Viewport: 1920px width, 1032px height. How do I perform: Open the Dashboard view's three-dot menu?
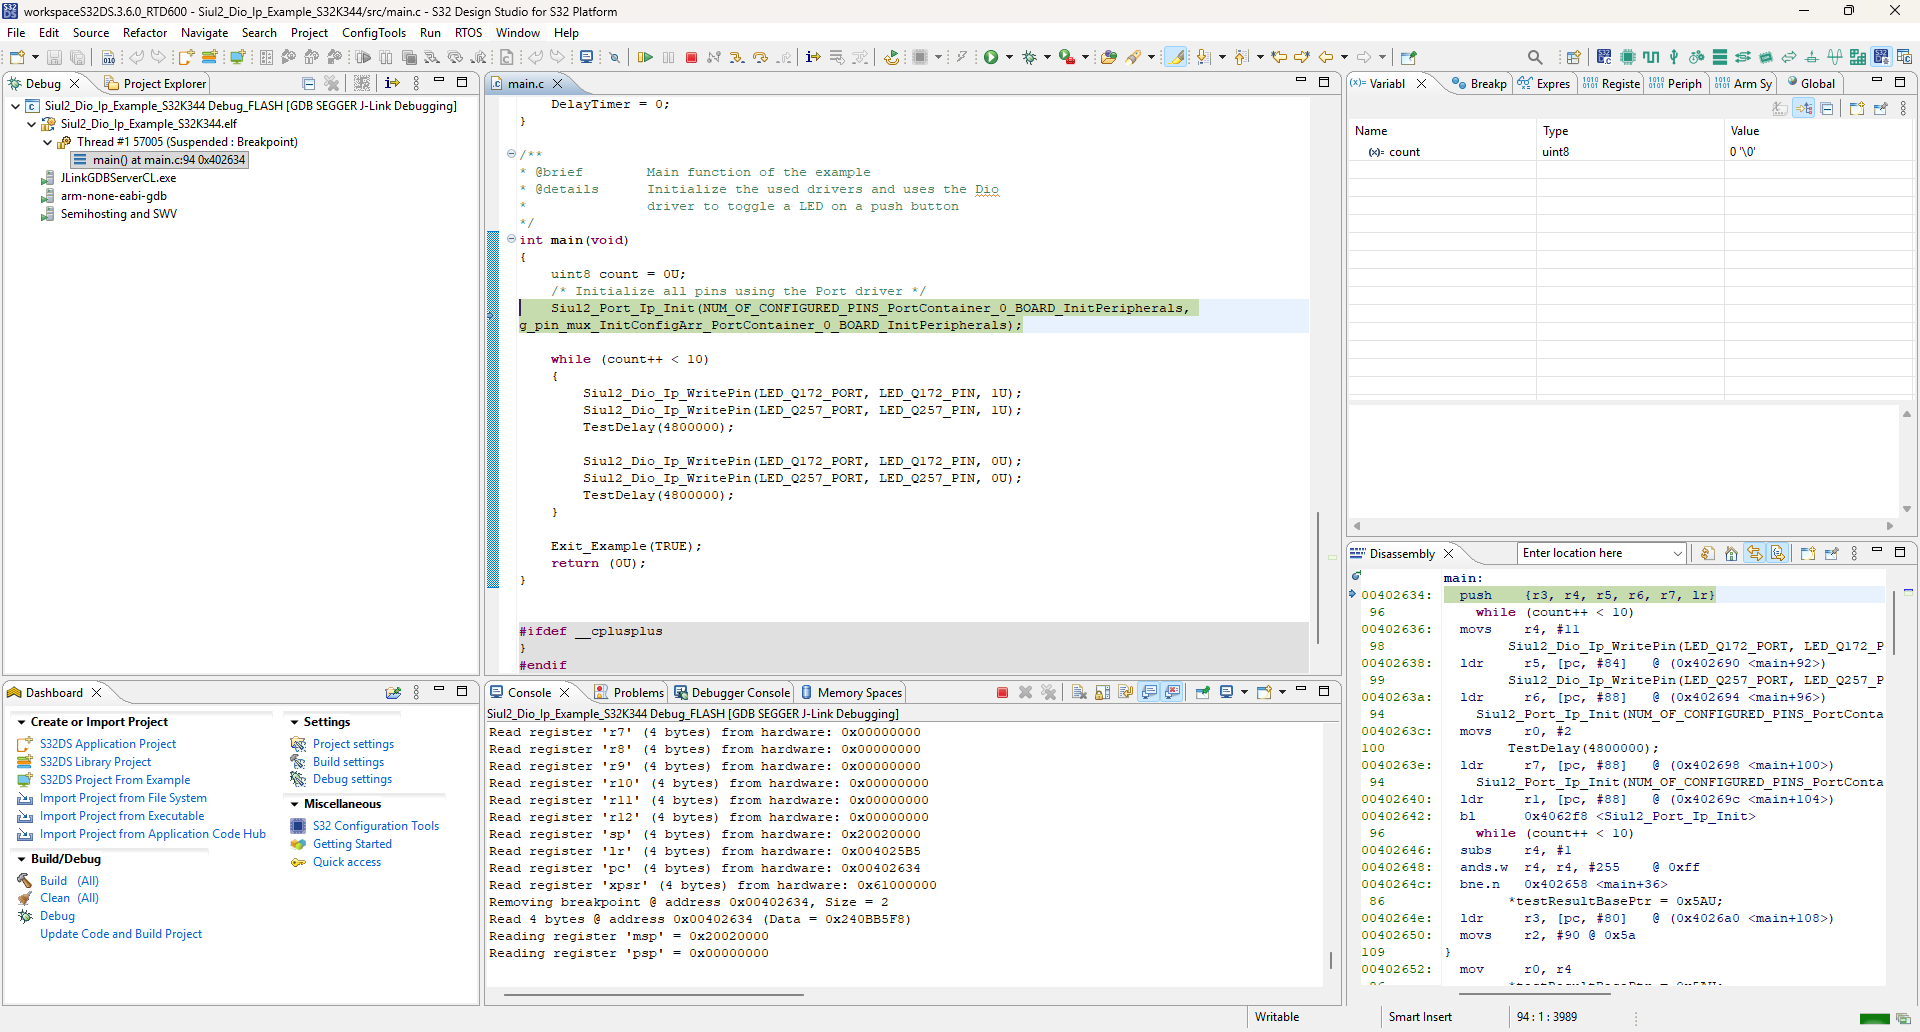point(416,692)
